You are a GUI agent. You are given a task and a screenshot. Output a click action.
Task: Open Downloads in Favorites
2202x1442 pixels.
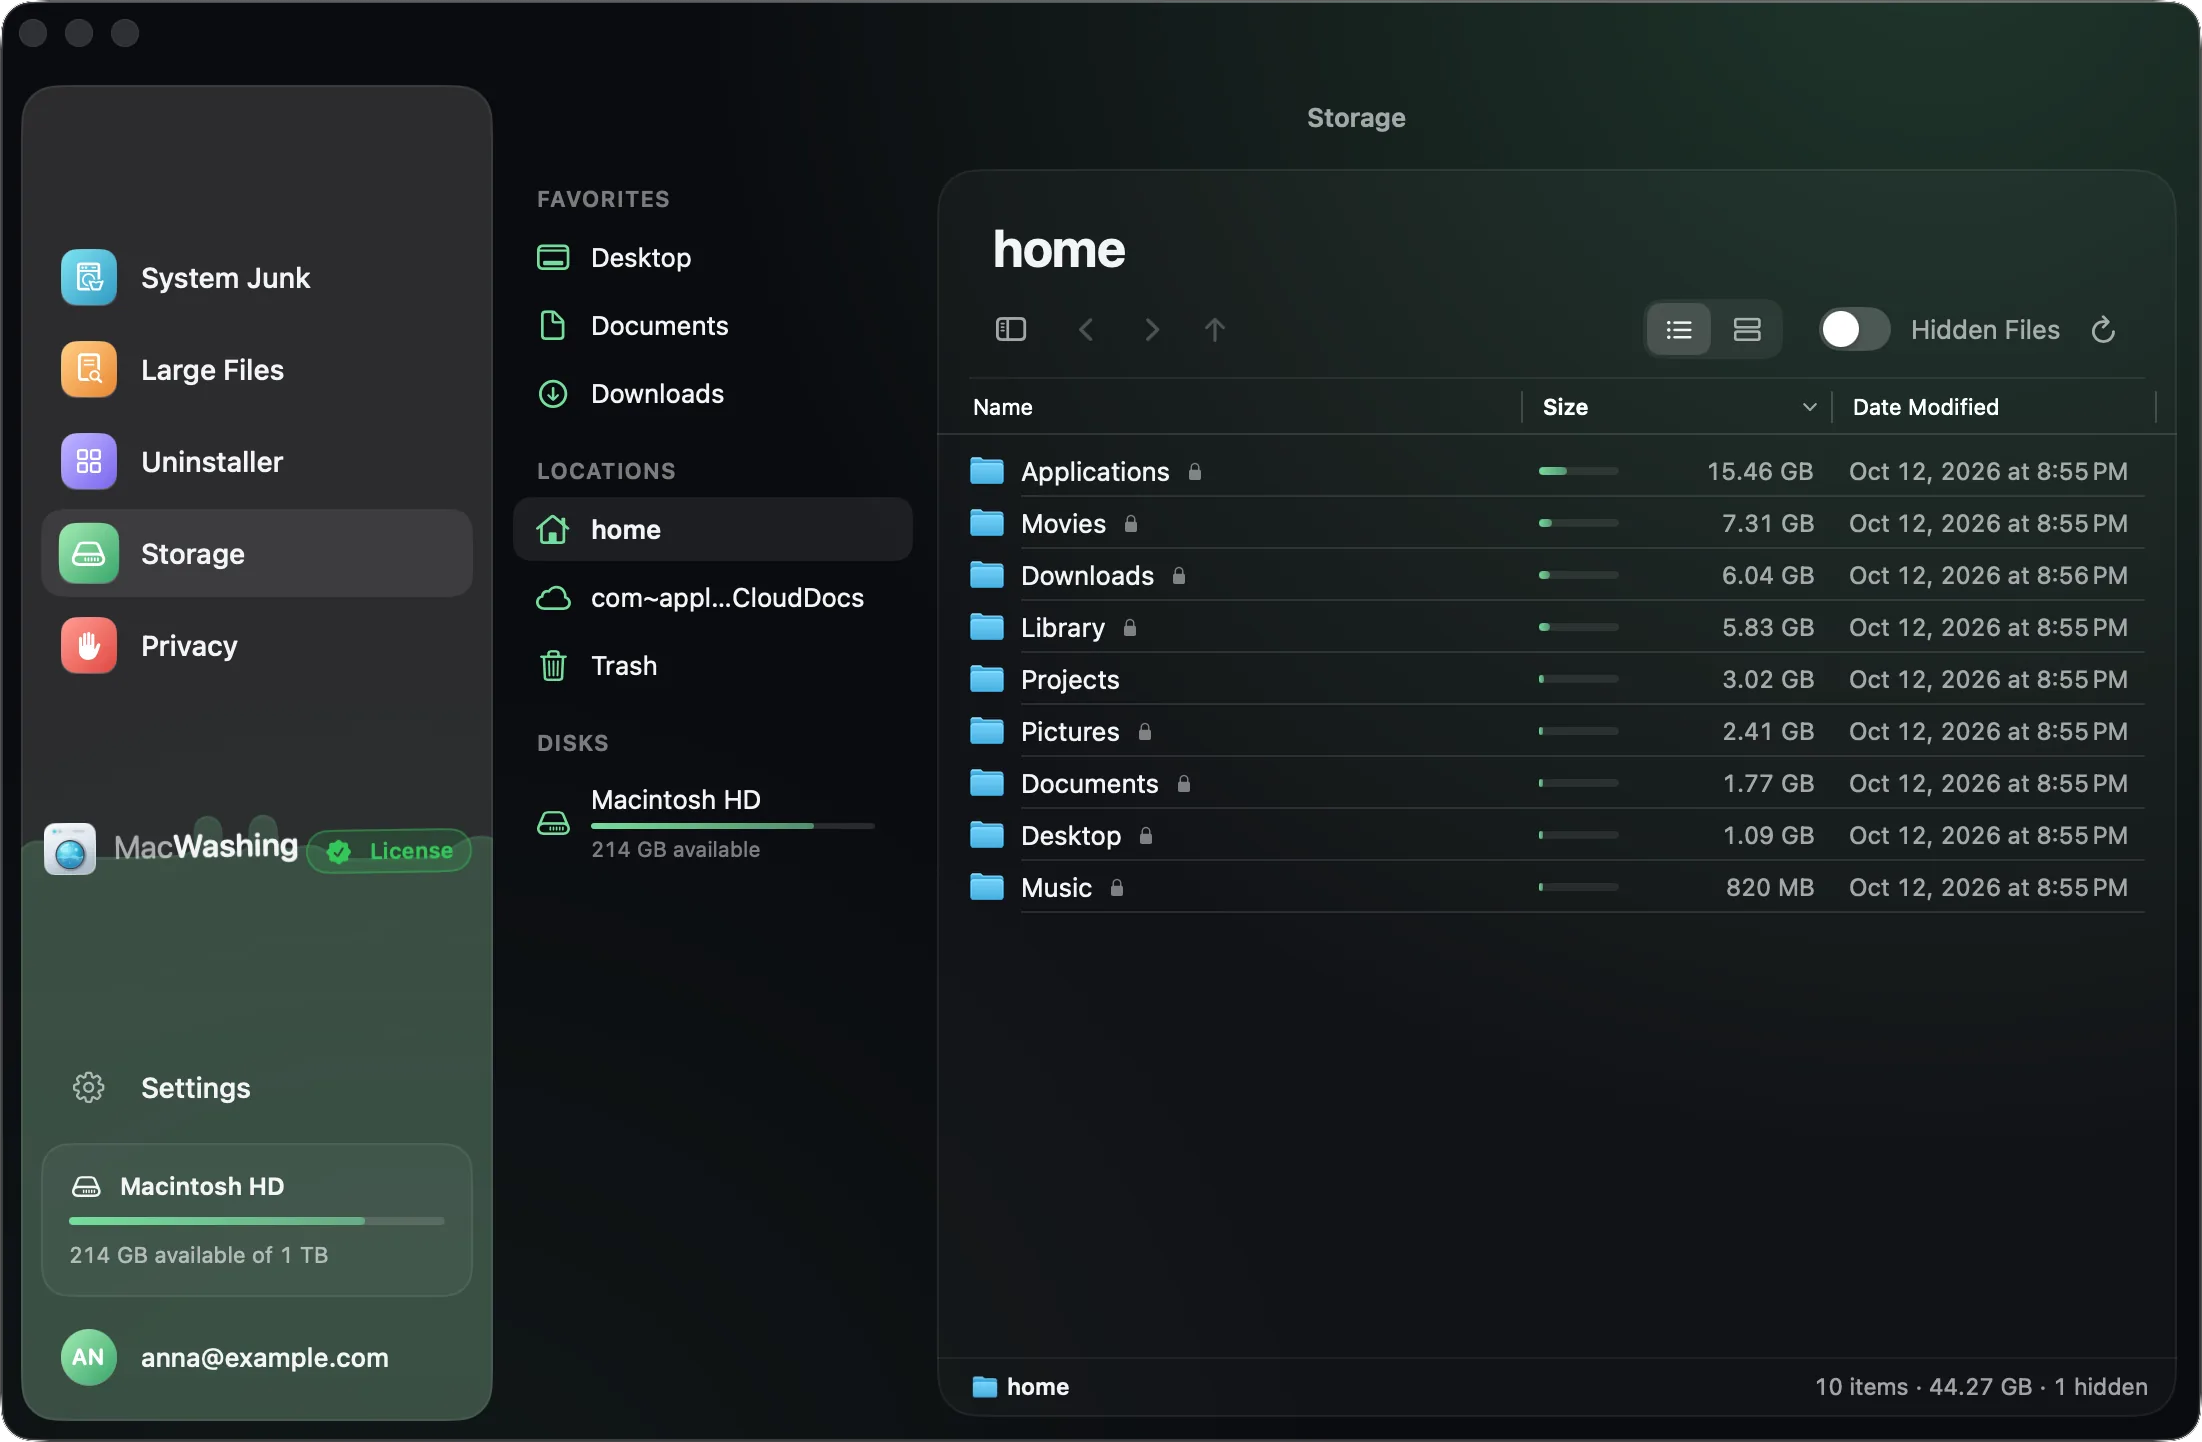click(x=712, y=393)
